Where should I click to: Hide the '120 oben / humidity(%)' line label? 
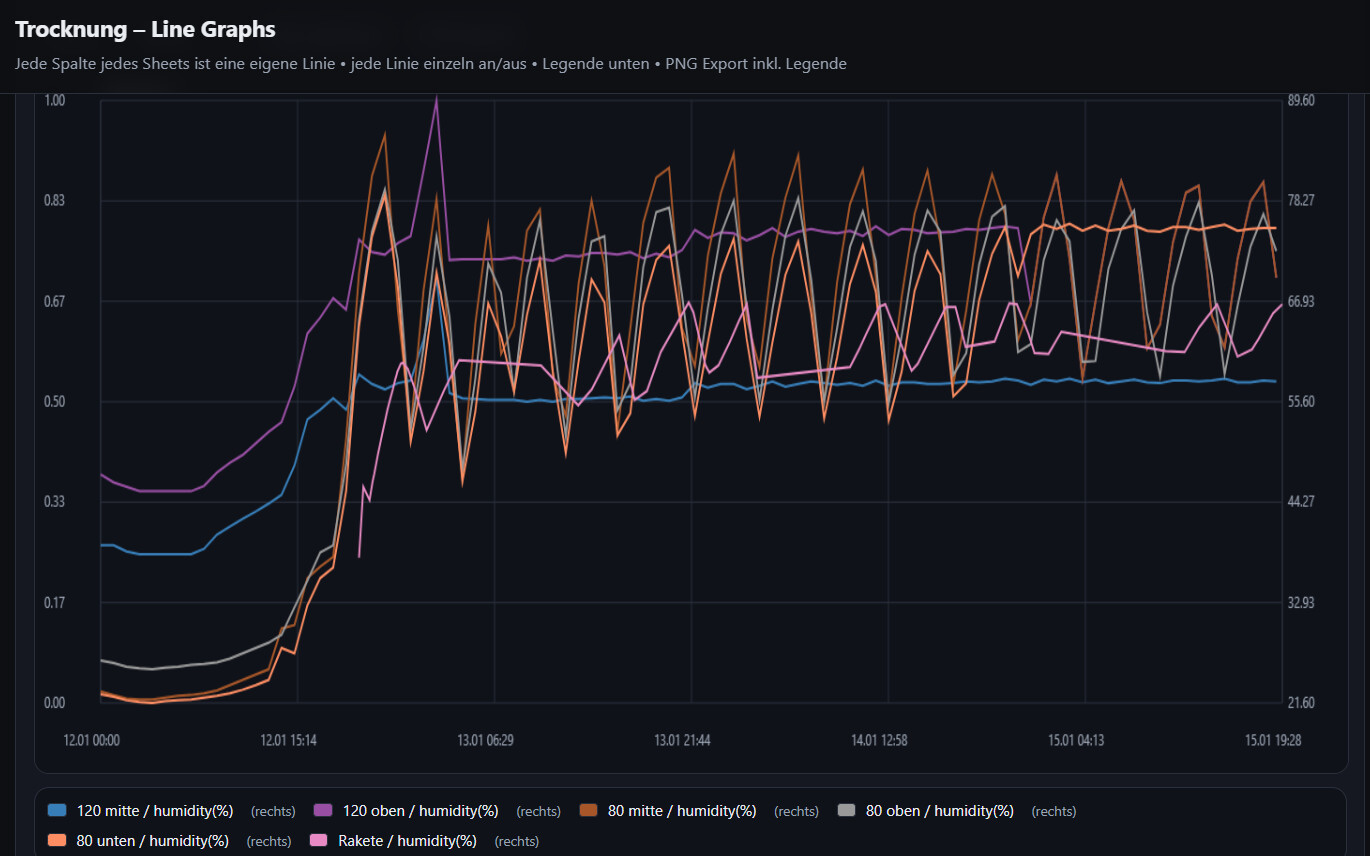(x=420, y=811)
